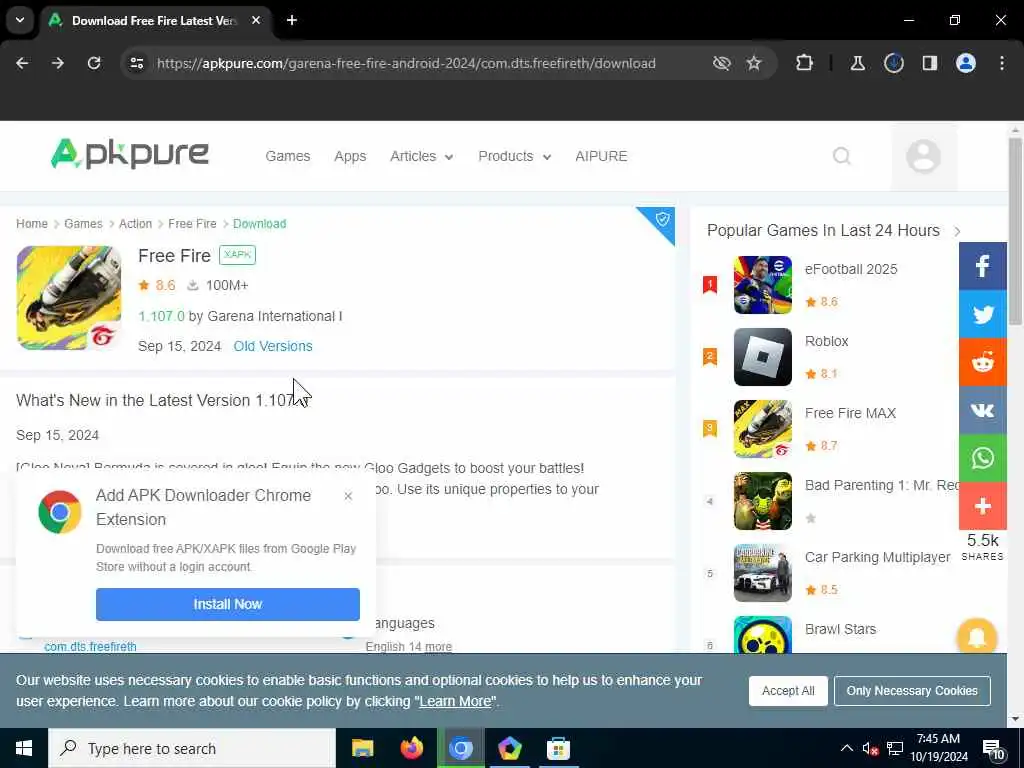1024x768 pixels.
Task: Open the tab search dropdown arrow
Action: click(20, 20)
